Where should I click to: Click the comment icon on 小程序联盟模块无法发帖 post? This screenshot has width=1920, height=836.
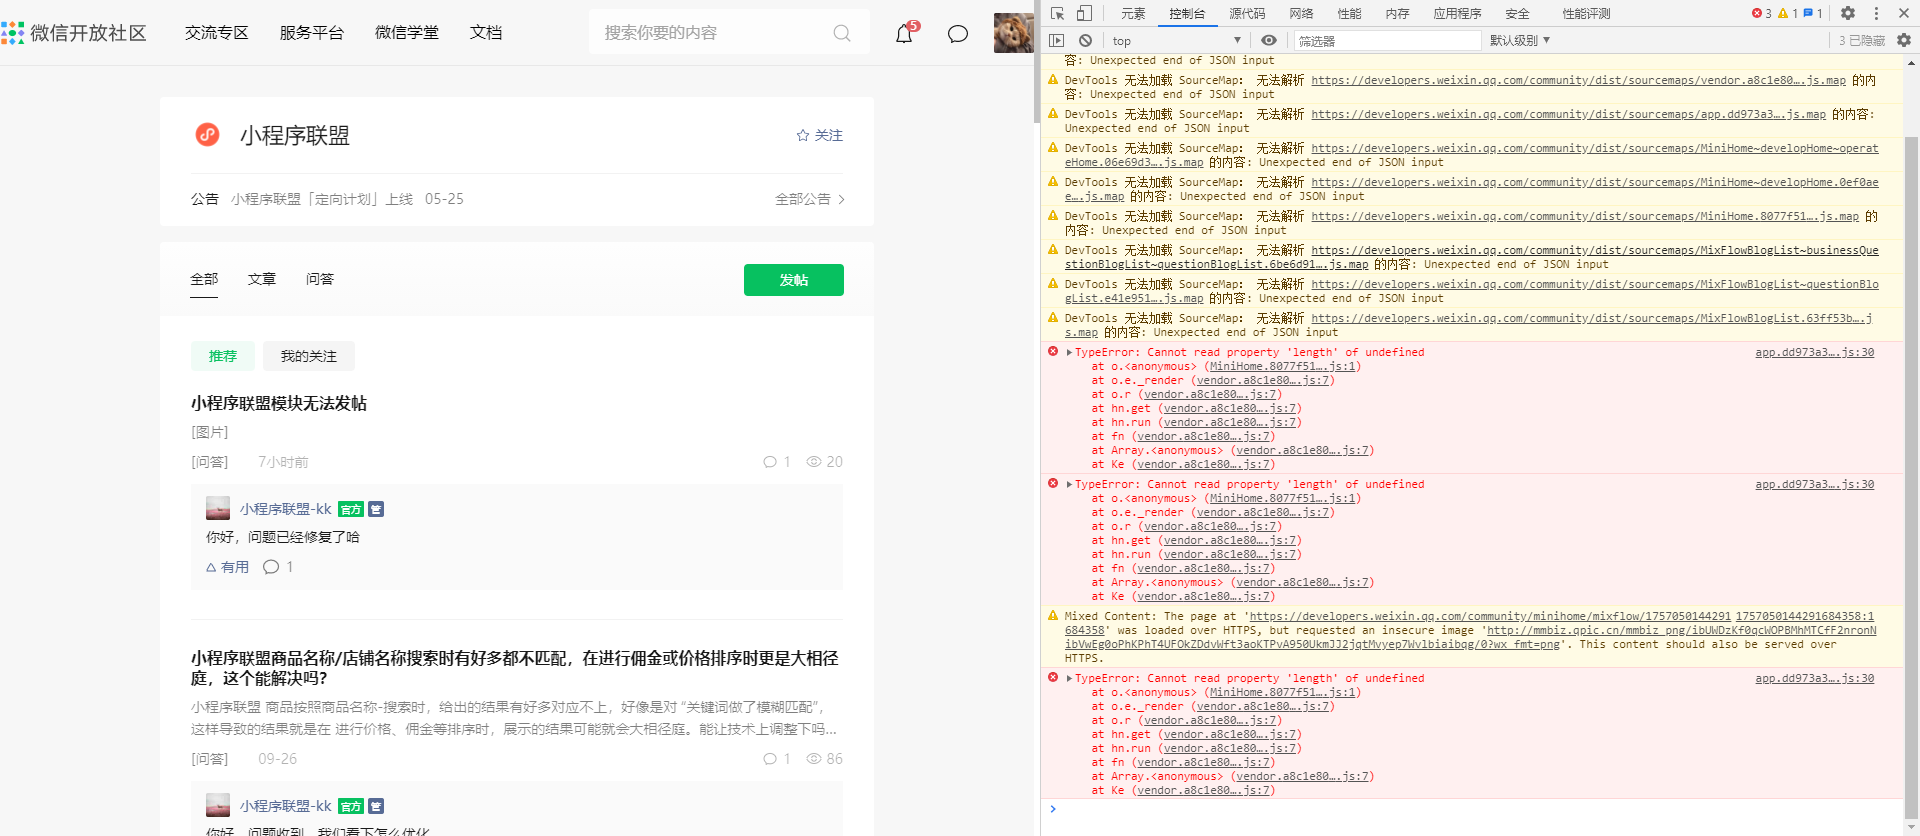pyautogui.click(x=770, y=462)
